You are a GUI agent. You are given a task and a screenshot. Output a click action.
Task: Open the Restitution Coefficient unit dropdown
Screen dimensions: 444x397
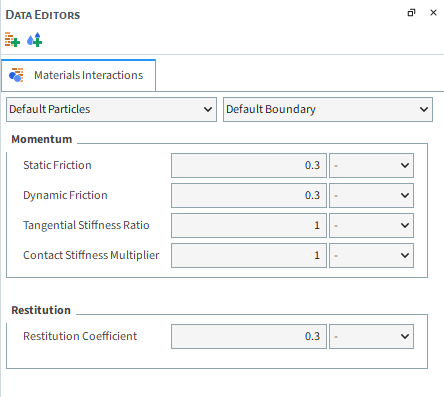[x=371, y=336]
